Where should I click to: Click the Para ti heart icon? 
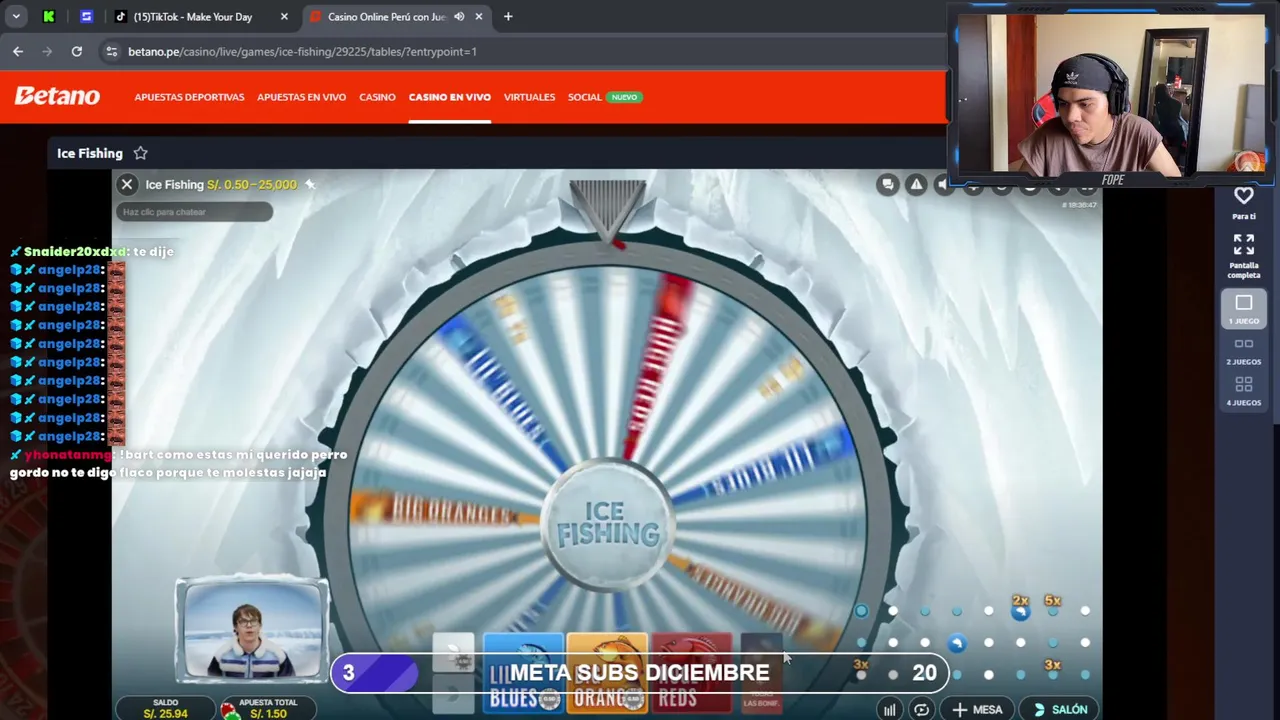point(1244,196)
